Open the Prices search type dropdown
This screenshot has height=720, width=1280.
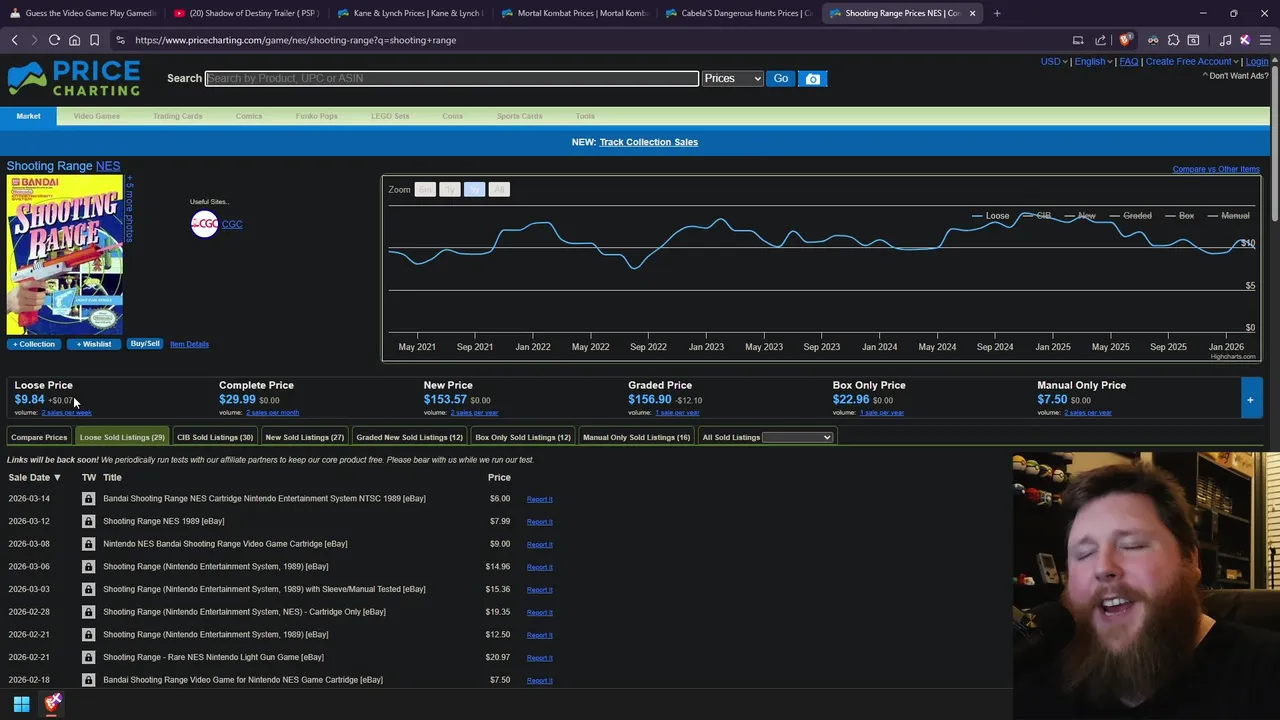click(732, 78)
